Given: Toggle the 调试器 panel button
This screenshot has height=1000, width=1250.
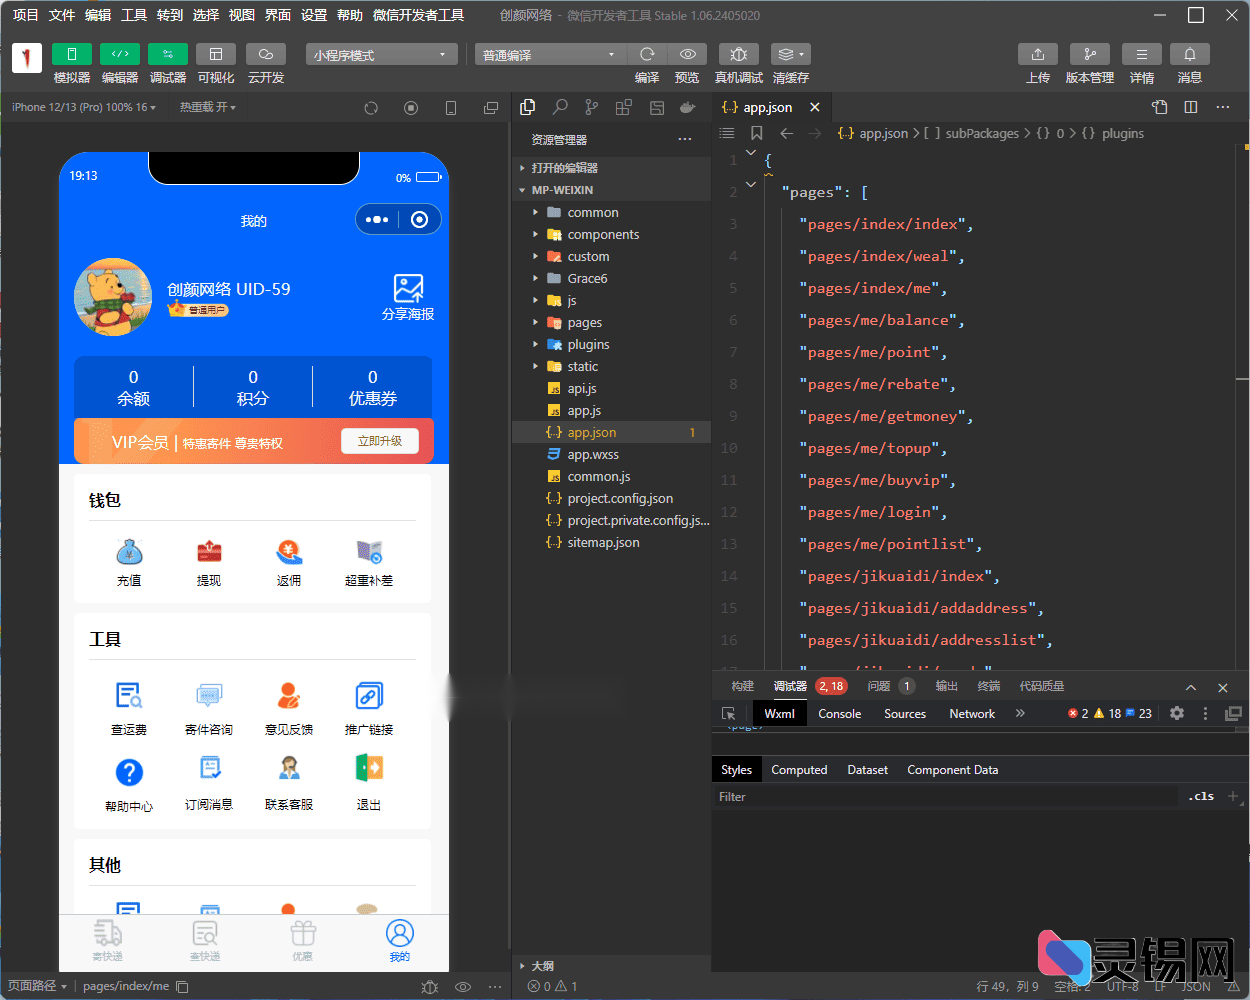Looking at the screenshot, I should click(167, 54).
